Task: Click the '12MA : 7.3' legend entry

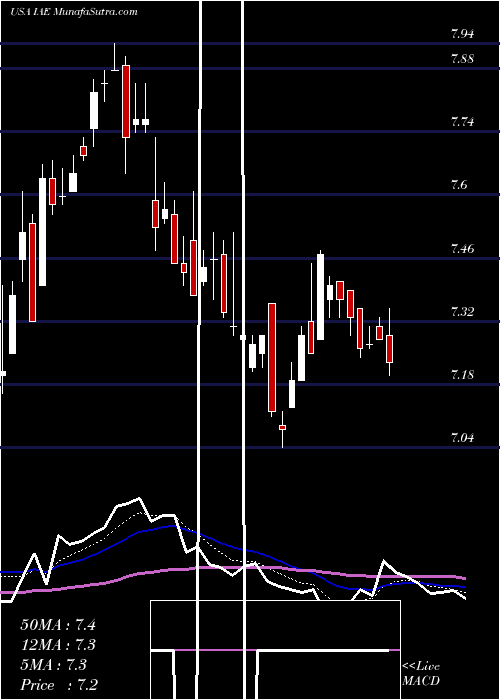Action: click(58, 645)
